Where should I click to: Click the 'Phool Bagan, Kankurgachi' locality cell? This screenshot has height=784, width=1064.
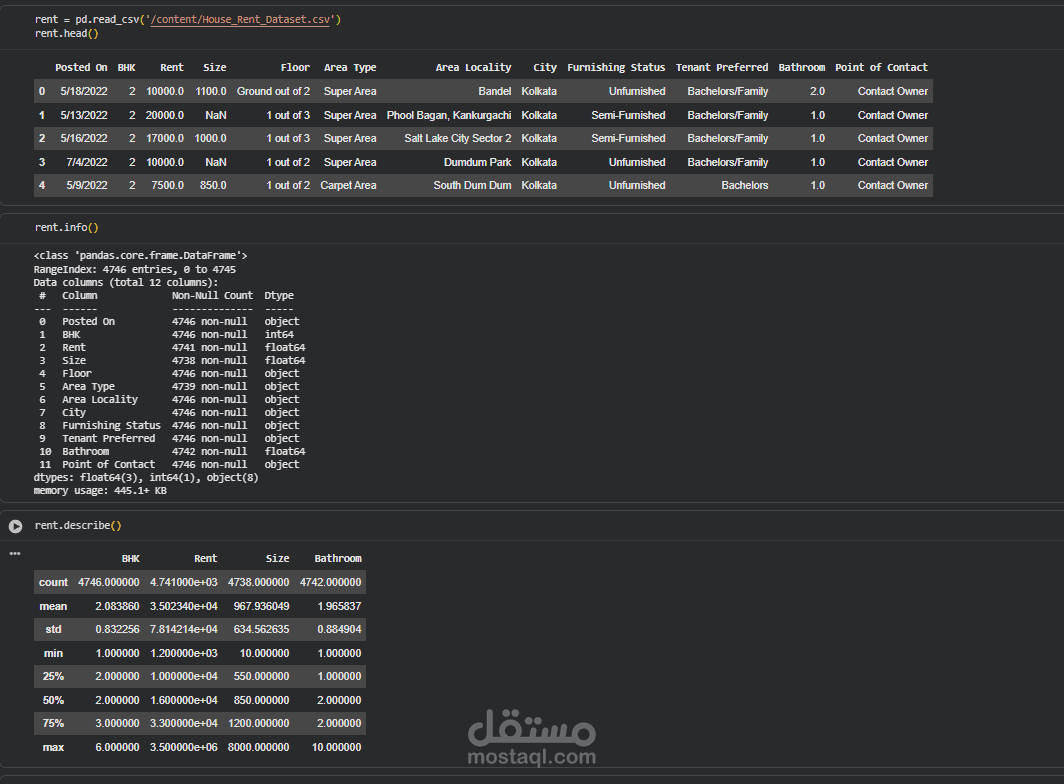point(449,115)
